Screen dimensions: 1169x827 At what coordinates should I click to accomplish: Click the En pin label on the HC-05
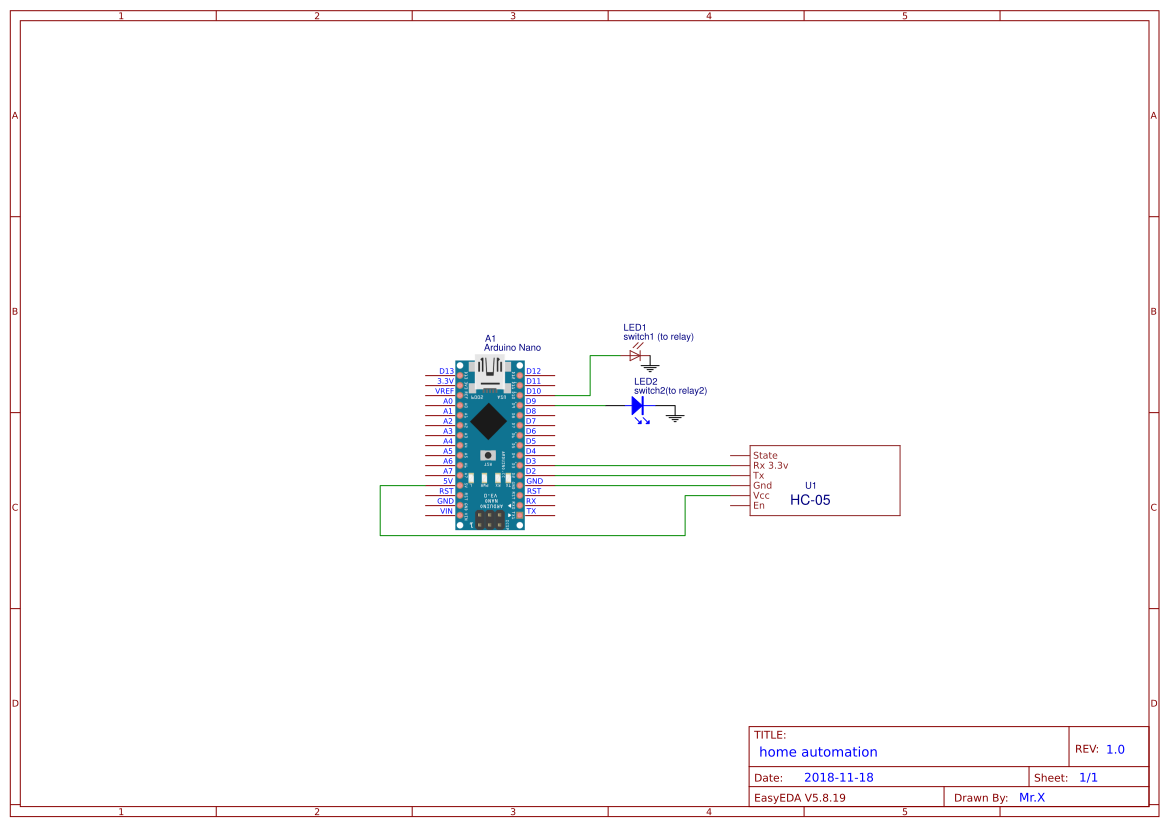tap(758, 506)
